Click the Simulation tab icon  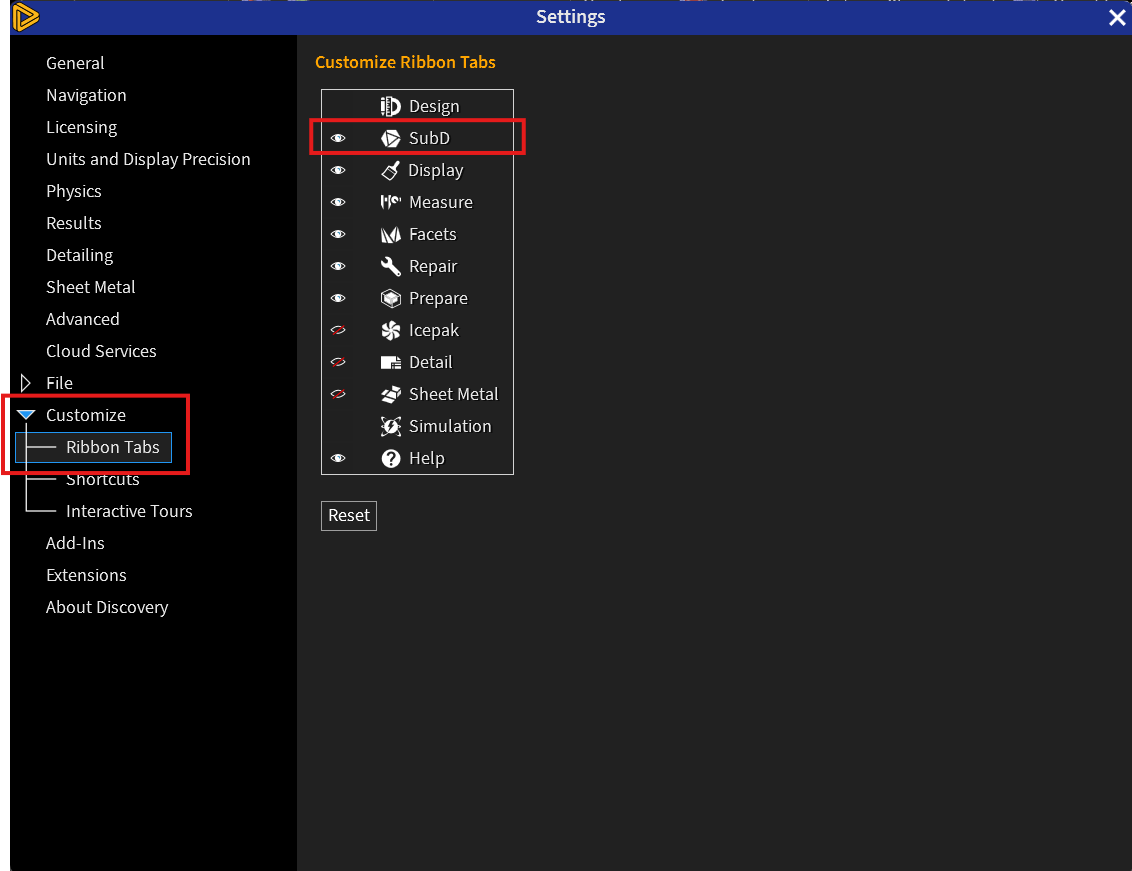(x=391, y=426)
